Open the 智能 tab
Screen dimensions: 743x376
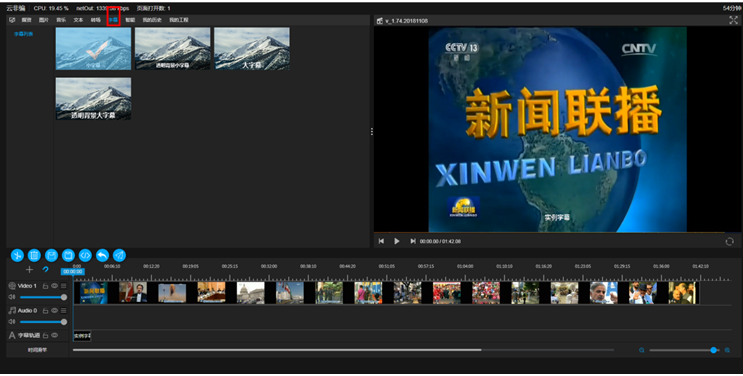pyautogui.click(x=130, y=20)
